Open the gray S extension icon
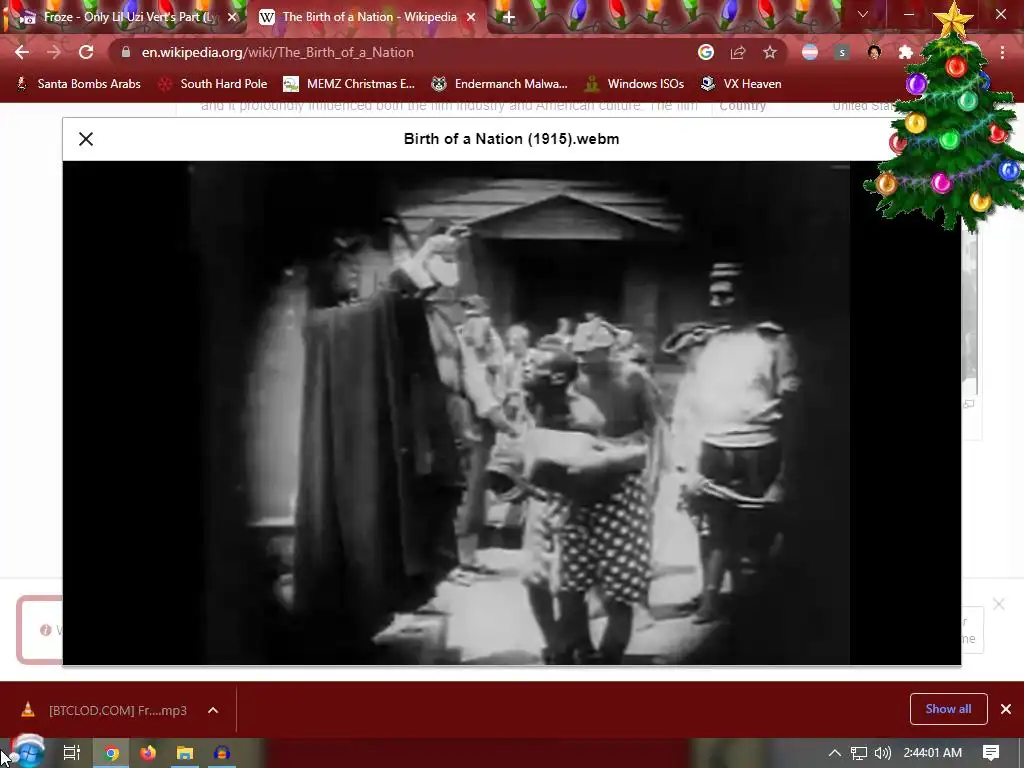The height and width of the screenshot is (768, 1024). coord(842,52)
